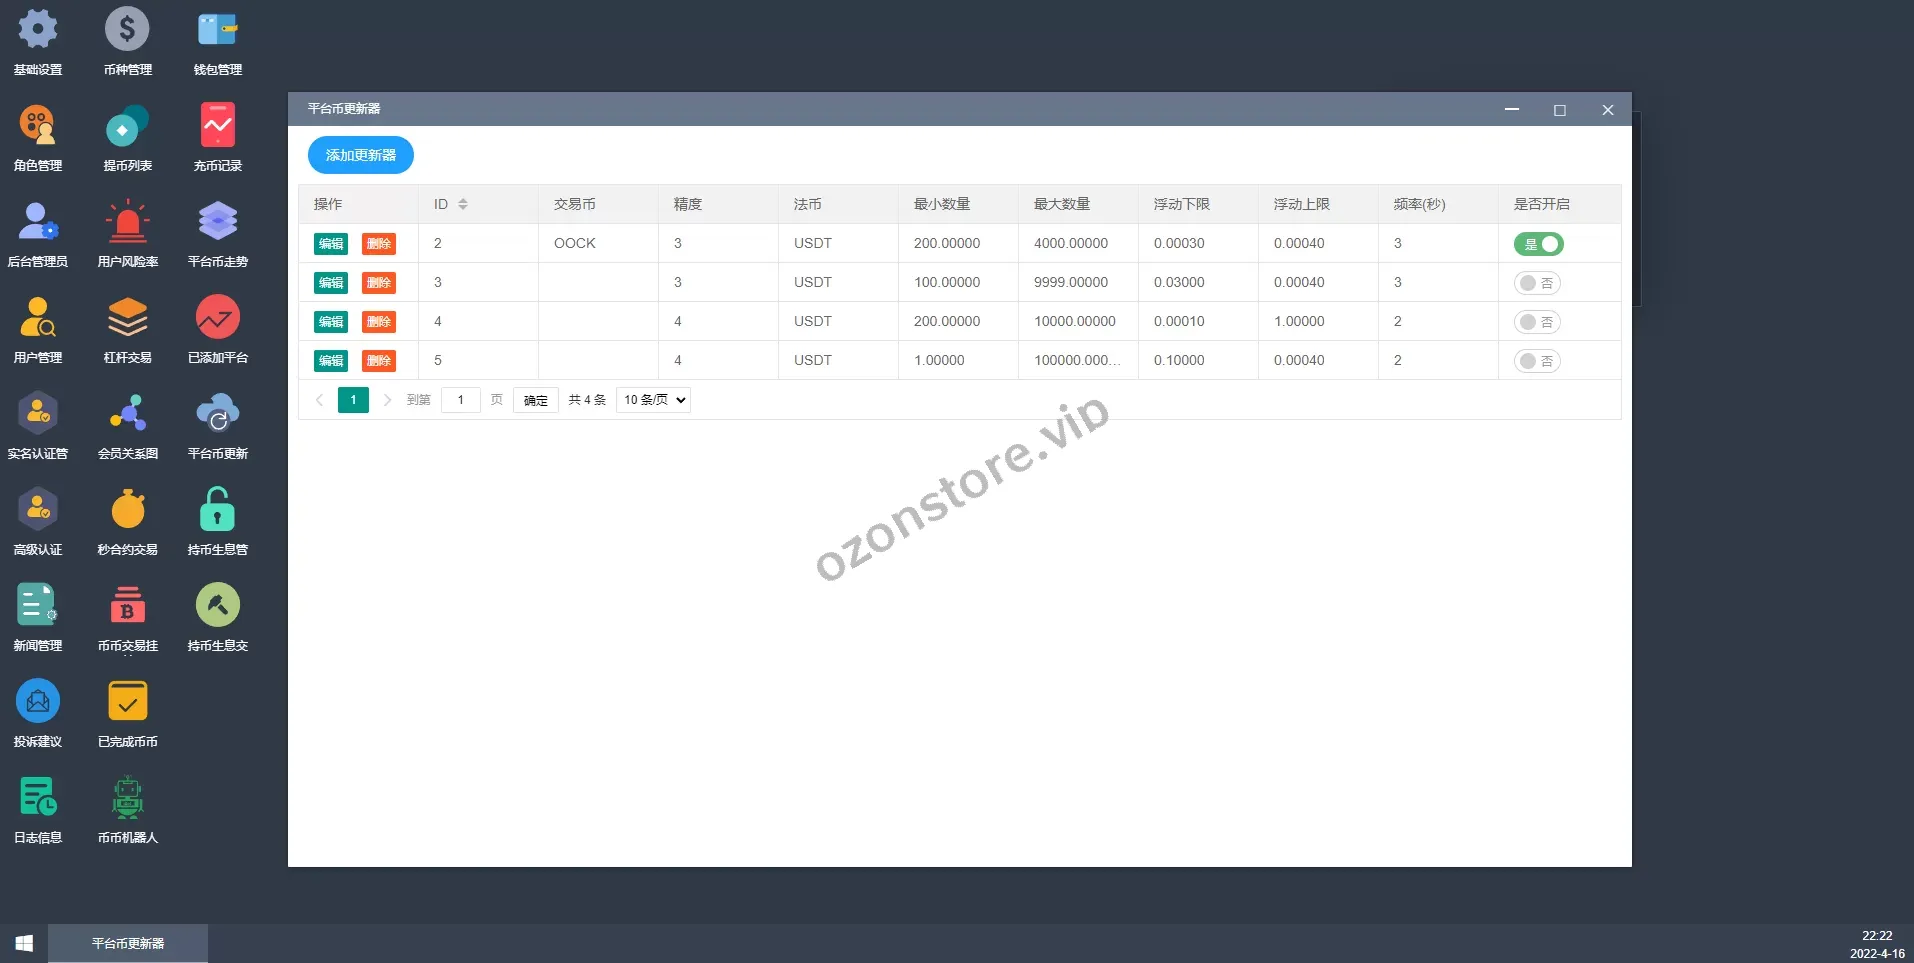Open the 新闻管理 document icon
1914x963 pixels.
pyautogui.click(x=38, y=606)
